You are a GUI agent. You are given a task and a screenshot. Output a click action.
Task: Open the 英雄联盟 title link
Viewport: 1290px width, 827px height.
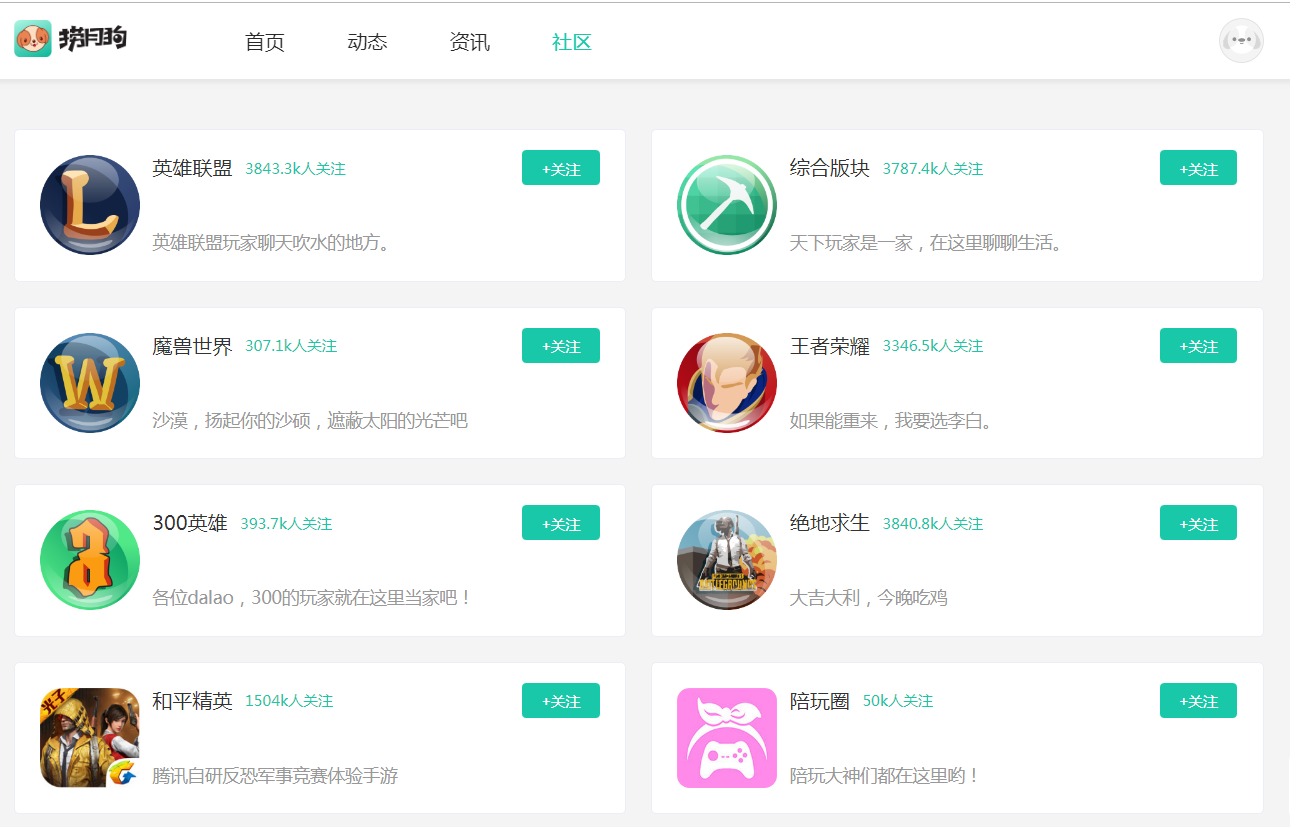192,168
